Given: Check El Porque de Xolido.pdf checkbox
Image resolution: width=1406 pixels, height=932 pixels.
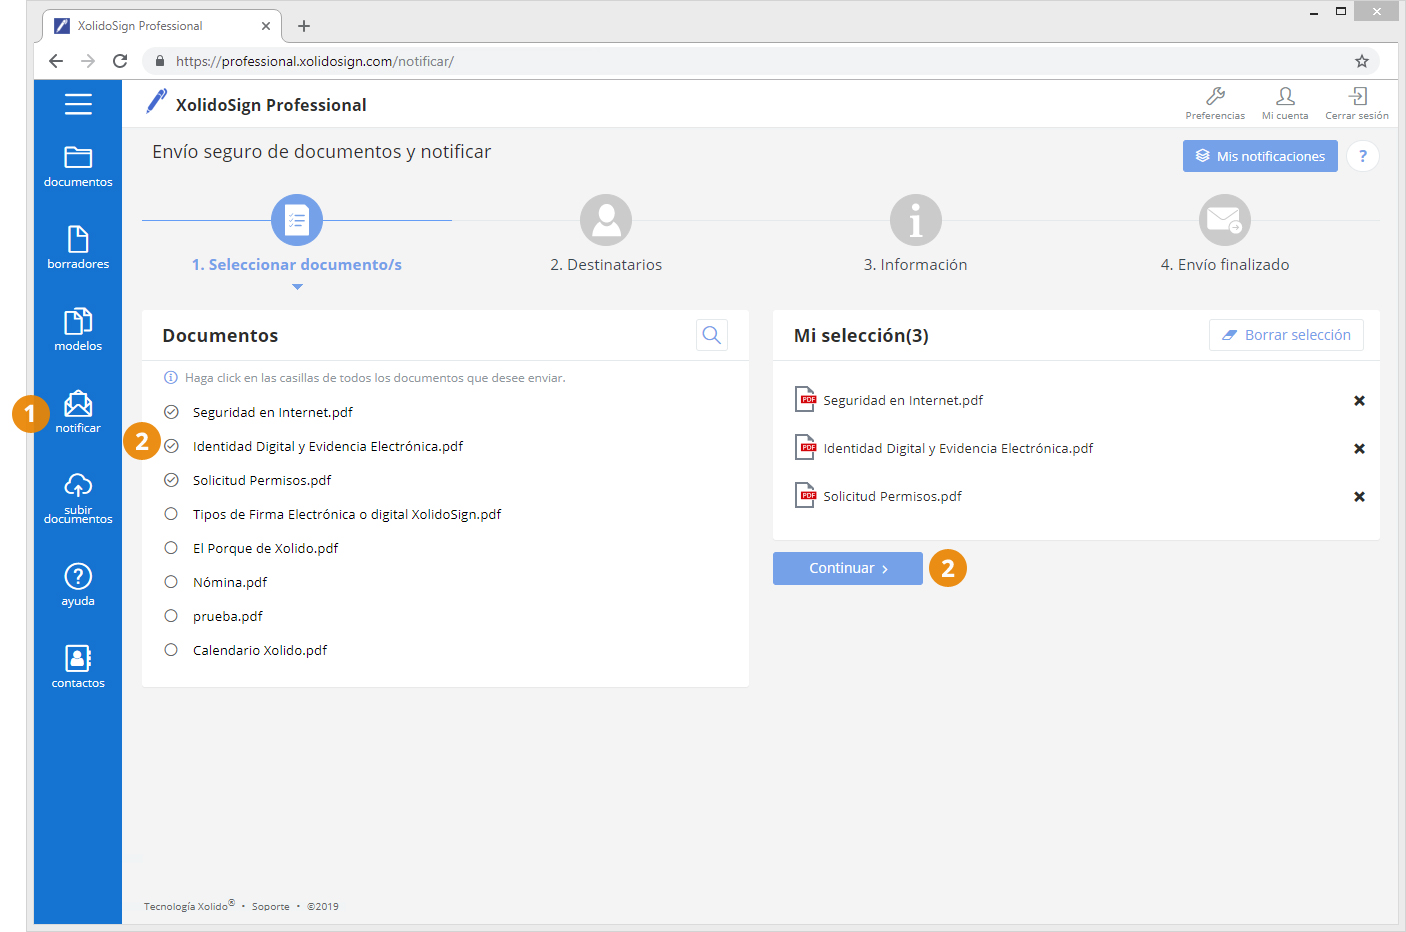Looking at the screenshot, I should point(171,548).
